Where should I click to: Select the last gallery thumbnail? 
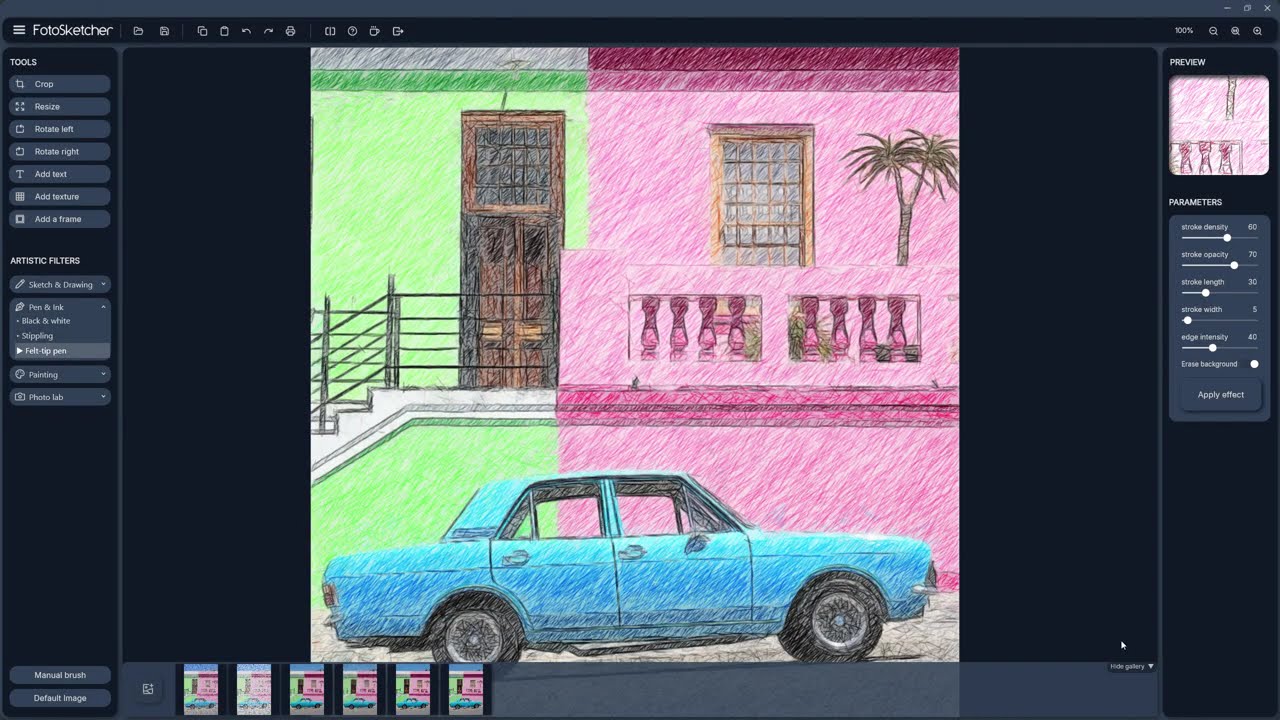tap(466, 689)
